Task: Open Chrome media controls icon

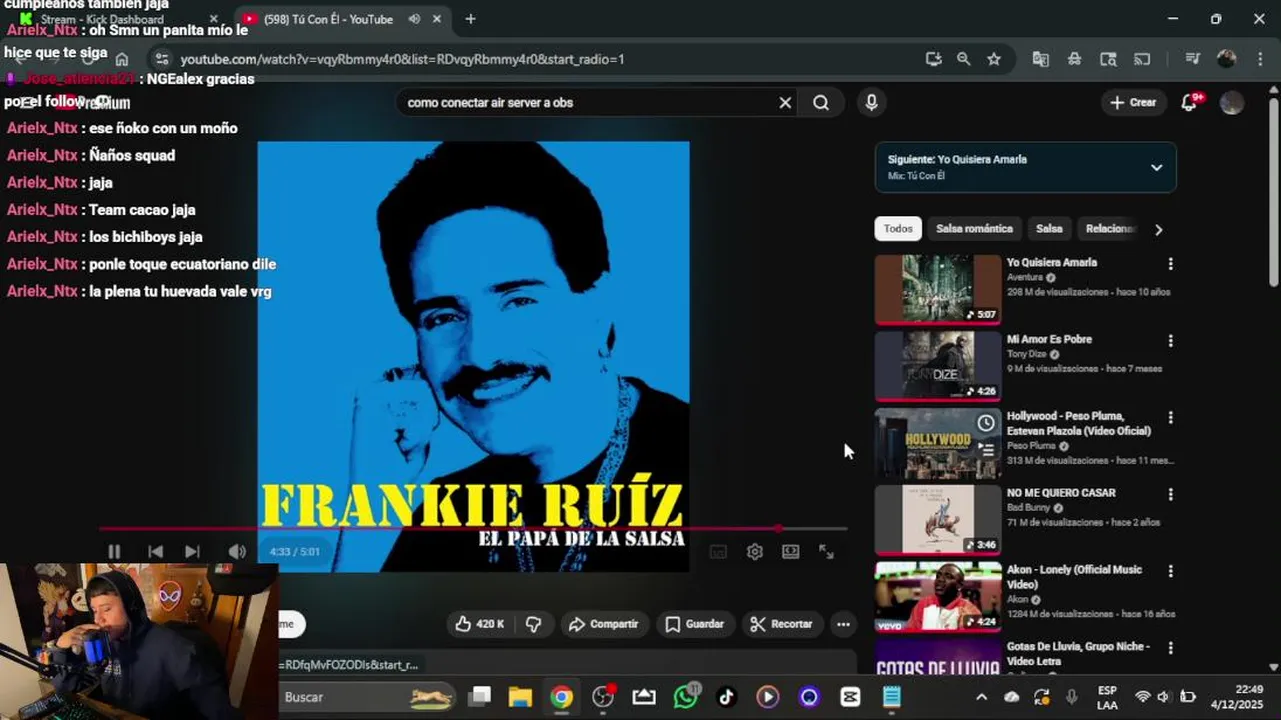Action: 1192,59
